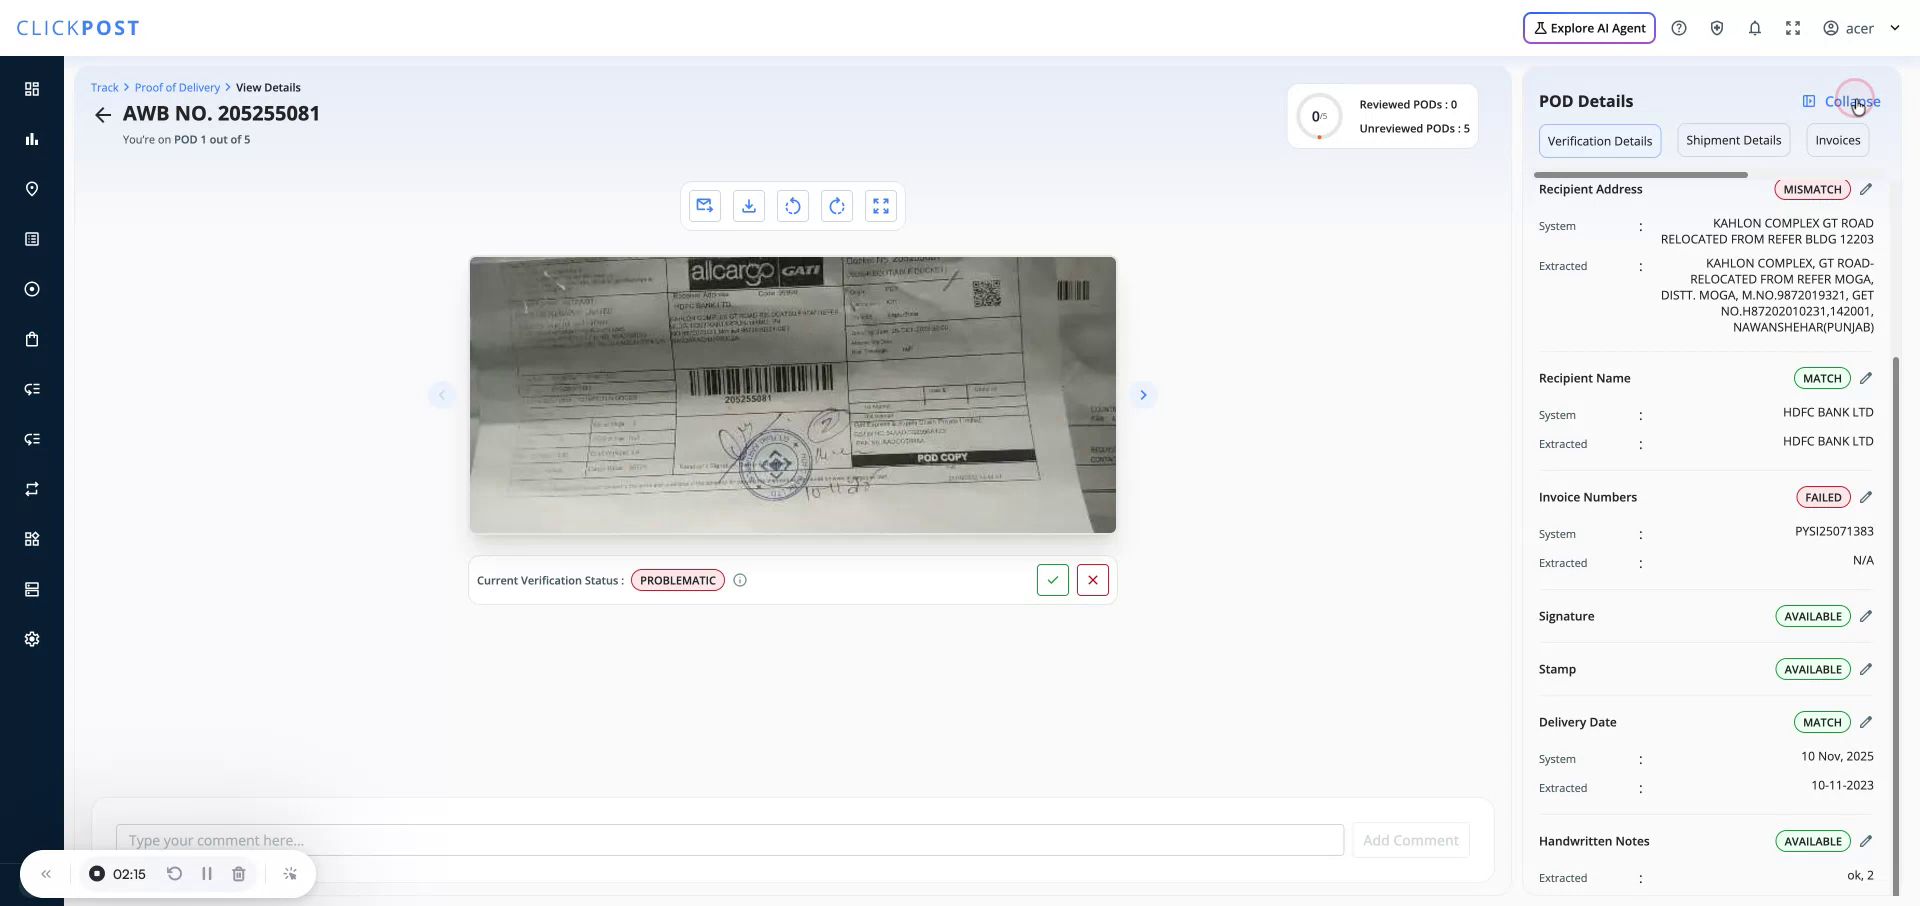Open the Proof of Delivery breadcrumb link
1920x906 pixels.
pos(177,87)
